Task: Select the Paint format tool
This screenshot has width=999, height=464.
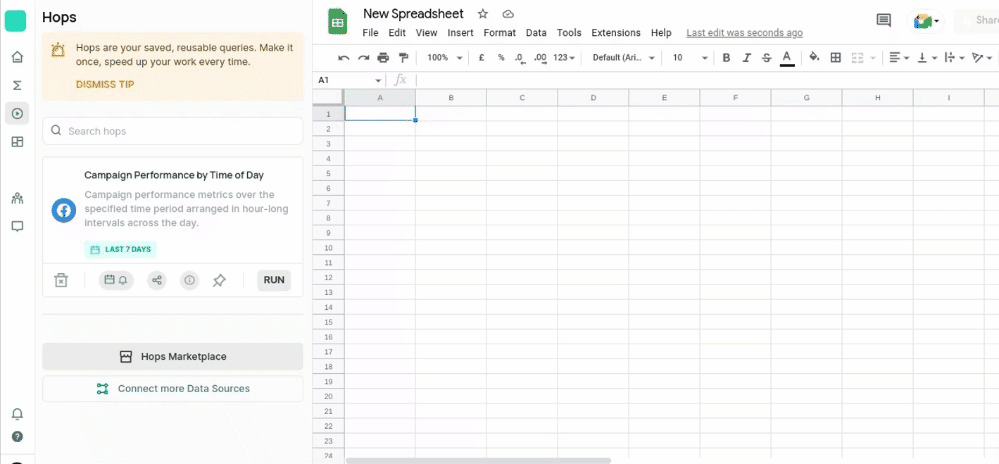Action: pos(403,57)
